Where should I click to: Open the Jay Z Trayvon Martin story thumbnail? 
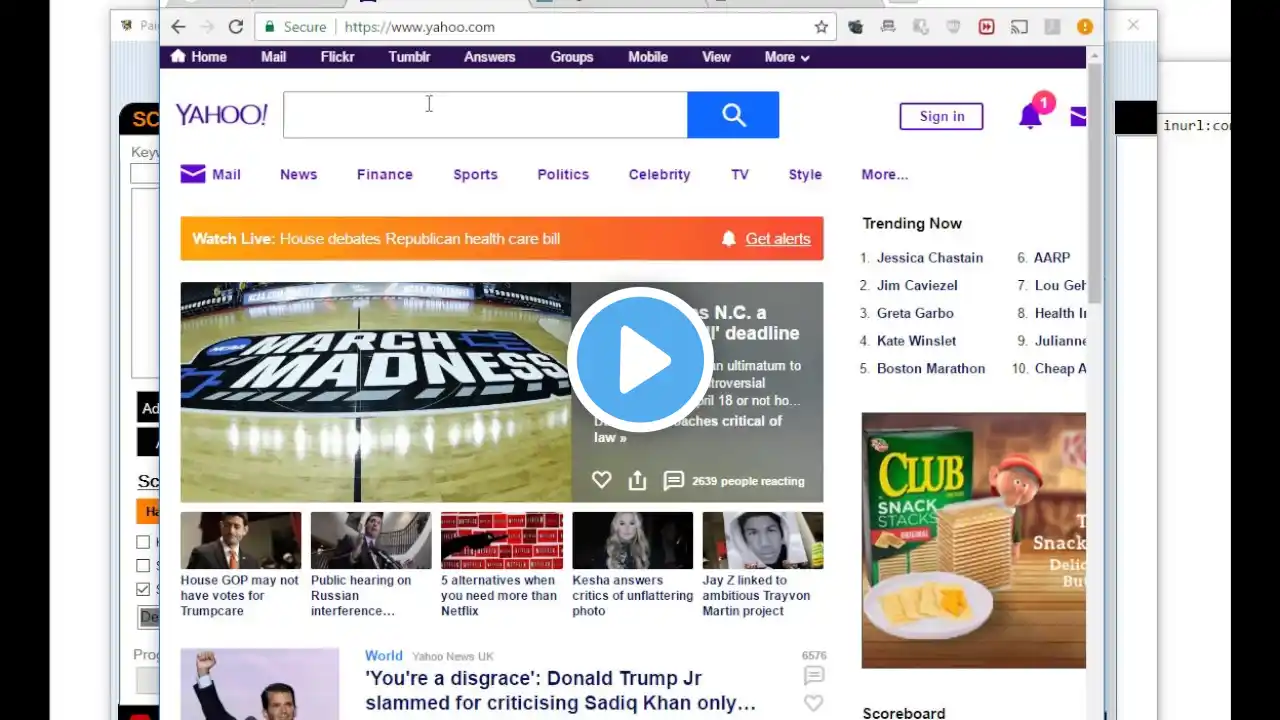[x=763, y=540]
